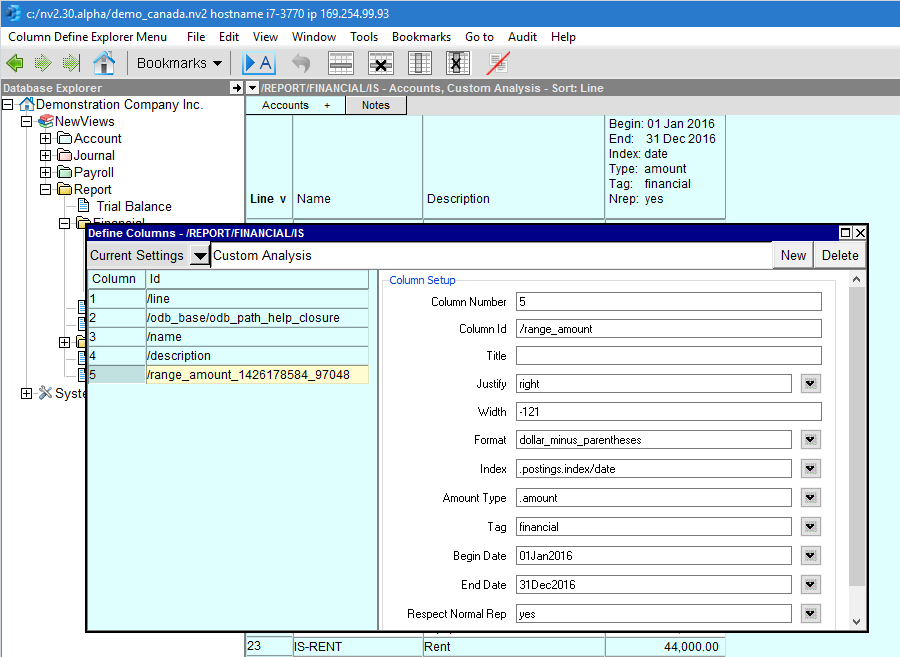
Task: Click the Home icon in toolbar
Action: click(x=104, y=63)
